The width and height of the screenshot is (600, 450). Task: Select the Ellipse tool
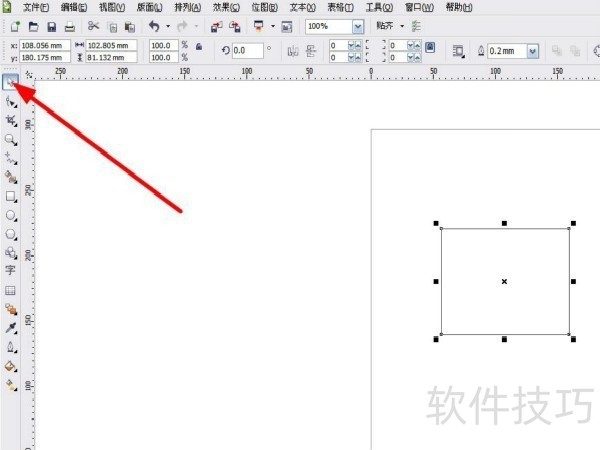click(11, 215)
